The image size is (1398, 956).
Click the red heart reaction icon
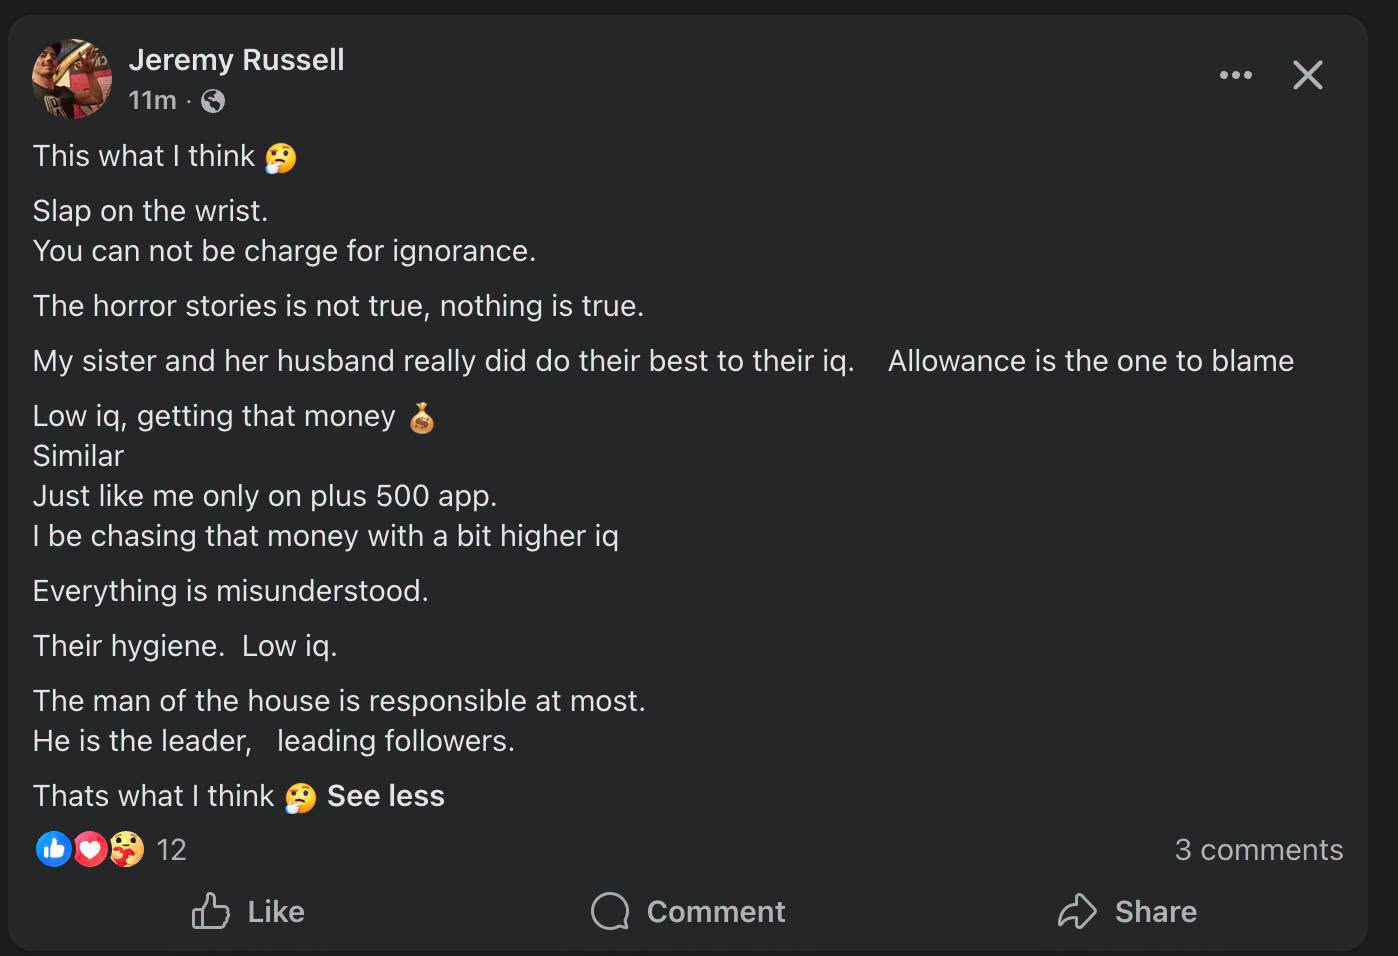90,849
